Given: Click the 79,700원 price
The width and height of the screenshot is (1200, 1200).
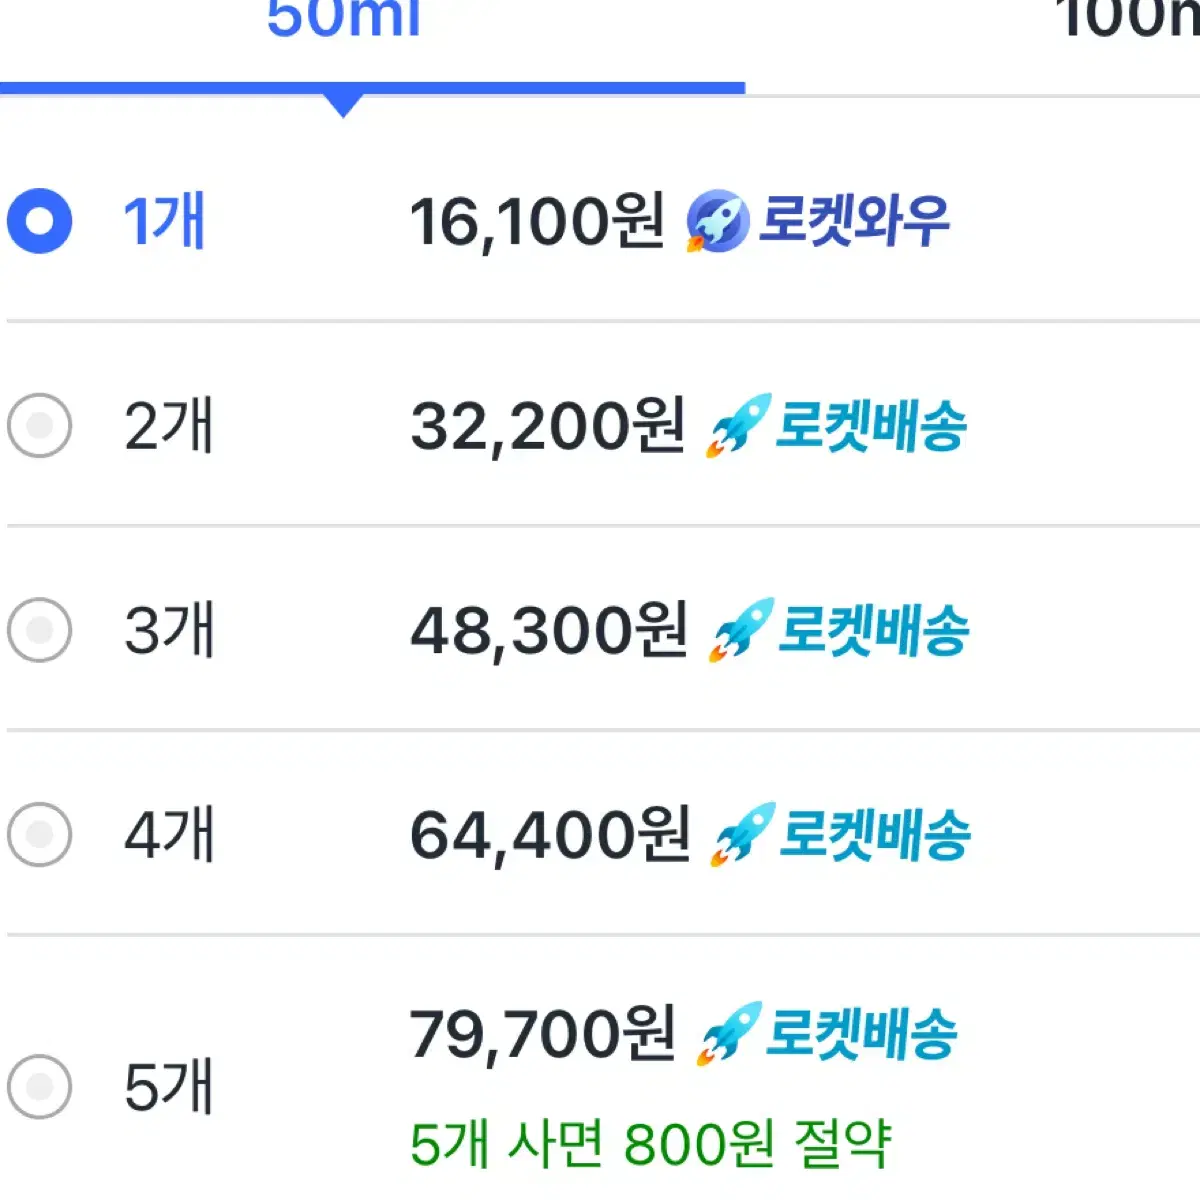Looking at the screenshot, I should pos(543,1034).
